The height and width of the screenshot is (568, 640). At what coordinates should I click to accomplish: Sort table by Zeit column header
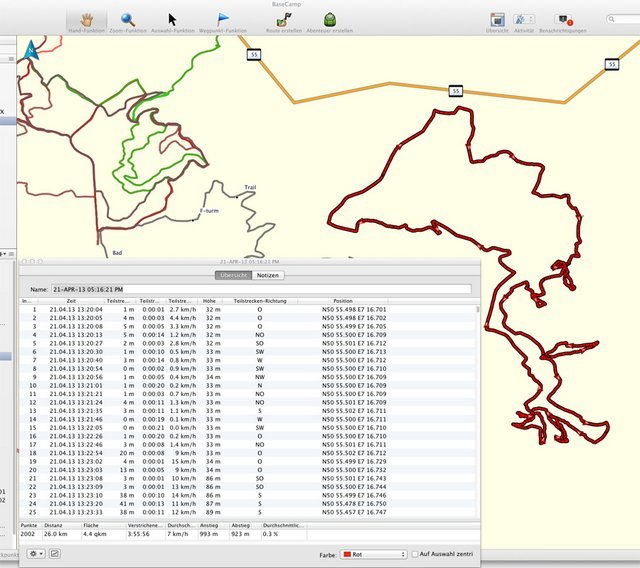72,300
